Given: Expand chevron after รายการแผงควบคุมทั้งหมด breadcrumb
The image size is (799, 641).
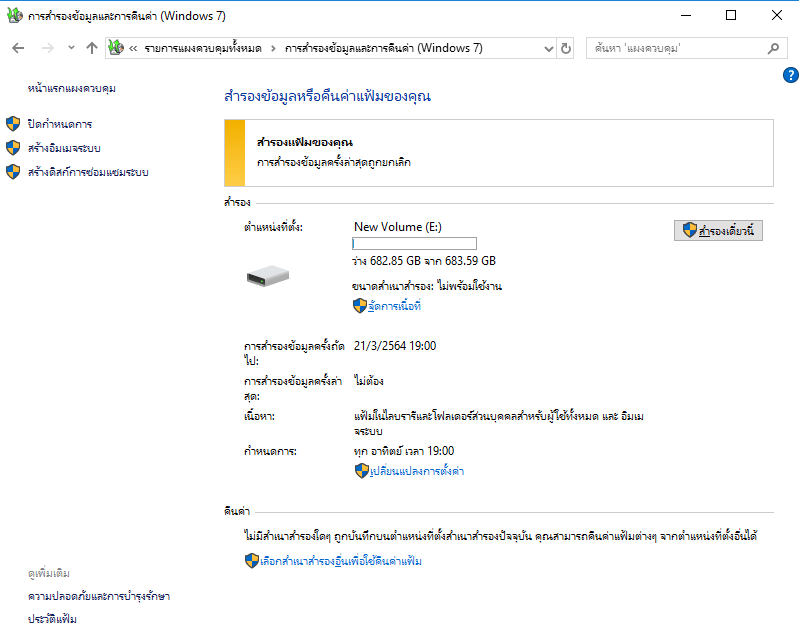Looking at the screenshot, I should pos(273,48).
